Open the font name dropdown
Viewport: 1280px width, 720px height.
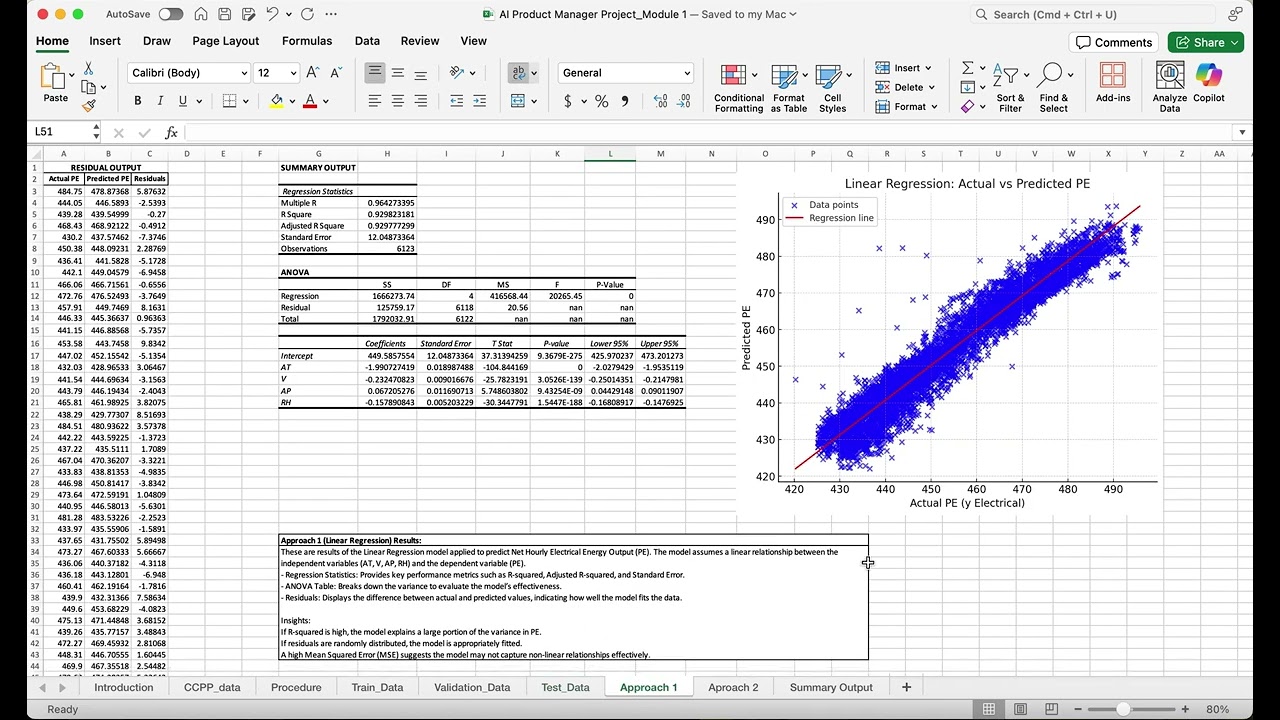[x=243, y=73]
